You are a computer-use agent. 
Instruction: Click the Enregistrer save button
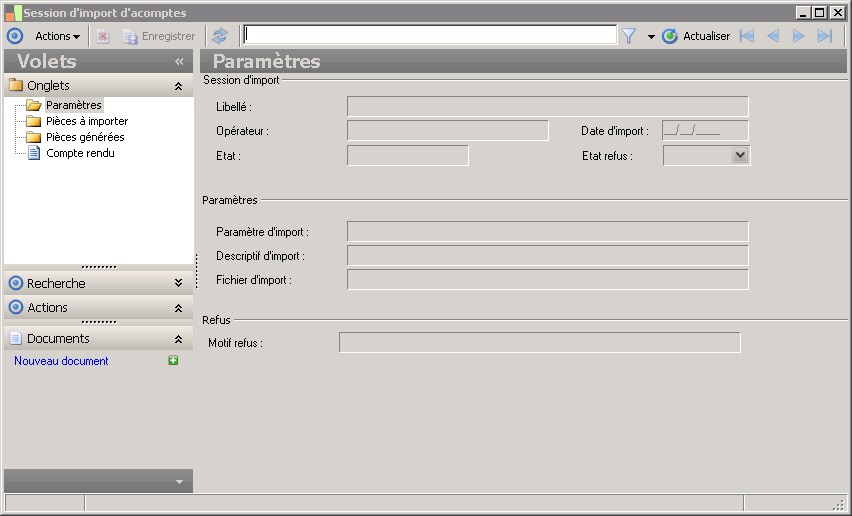159,36
